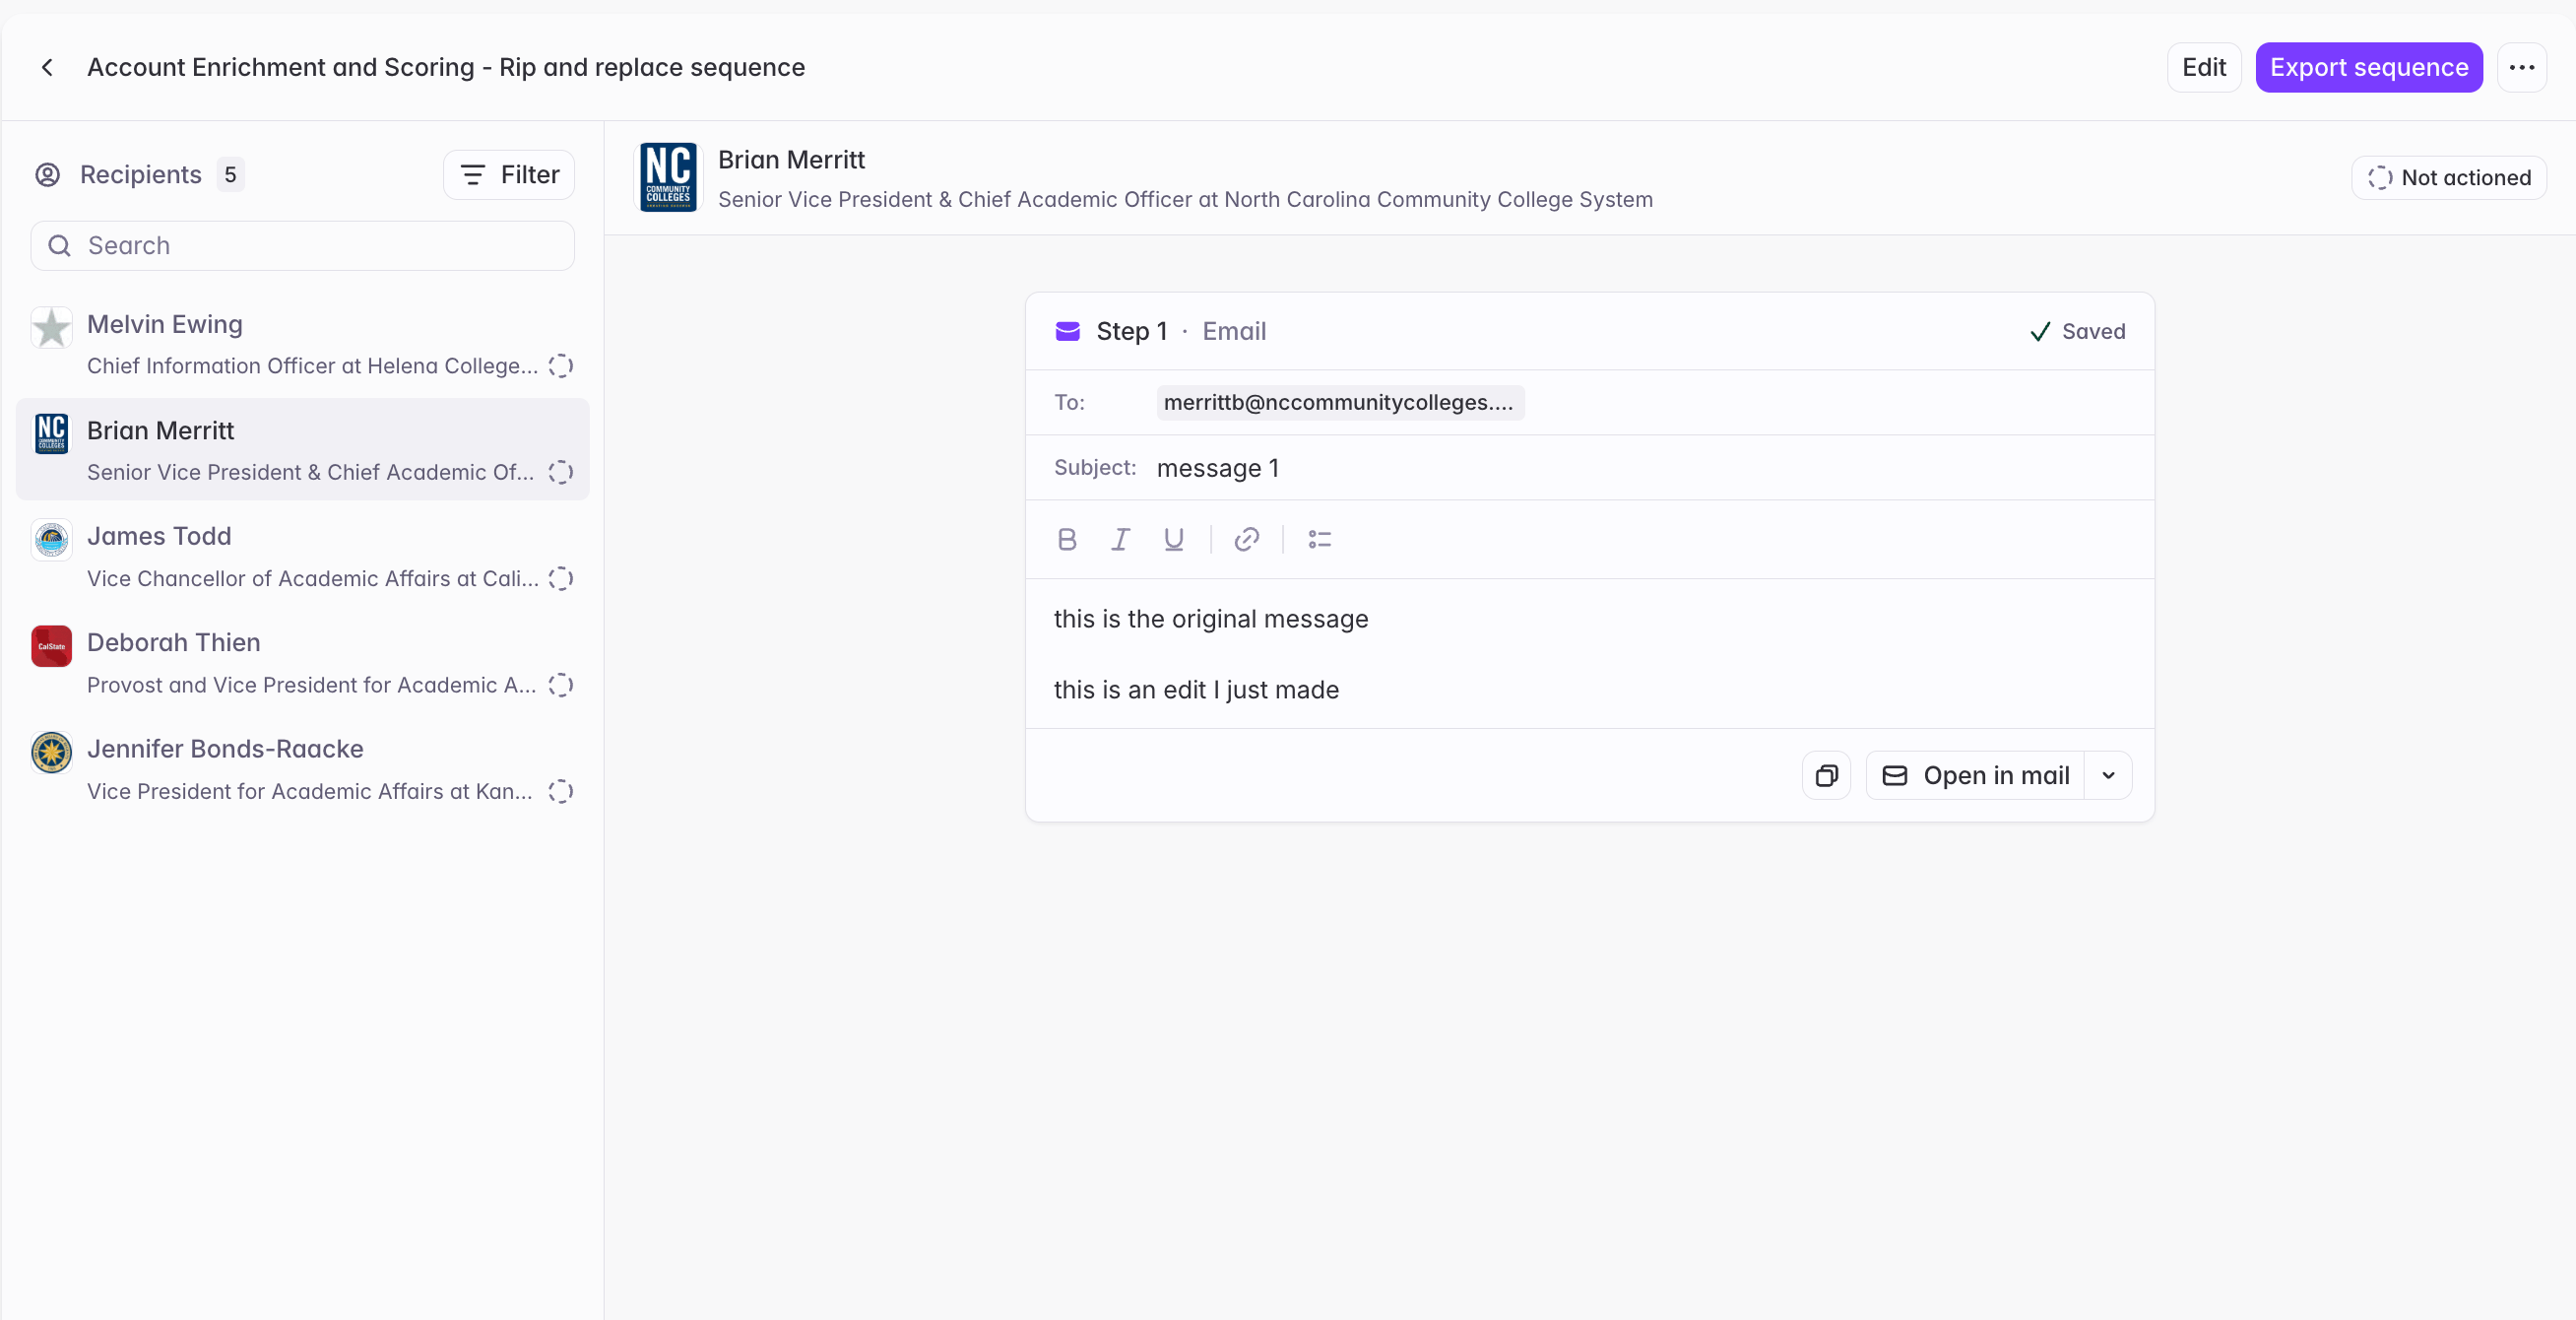Apply Underline formatting

click(x=1173, y=539)
